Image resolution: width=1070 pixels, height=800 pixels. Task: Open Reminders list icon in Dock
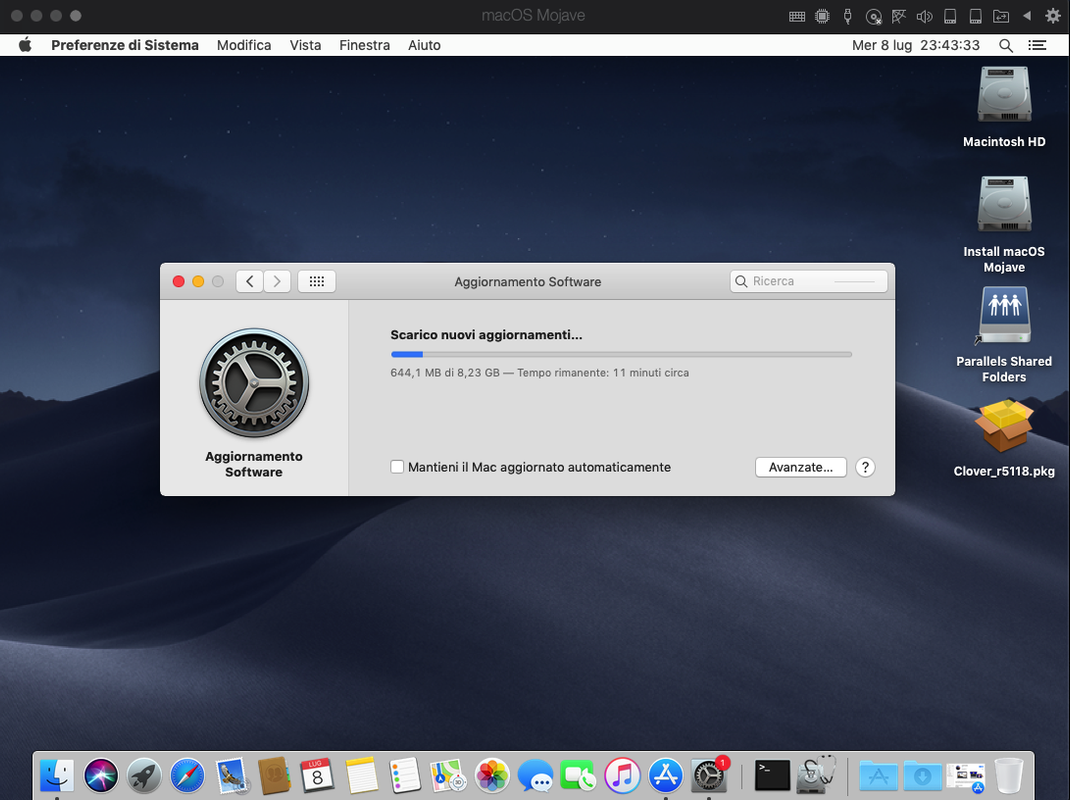pyautogui.click(x=405, y=776)
